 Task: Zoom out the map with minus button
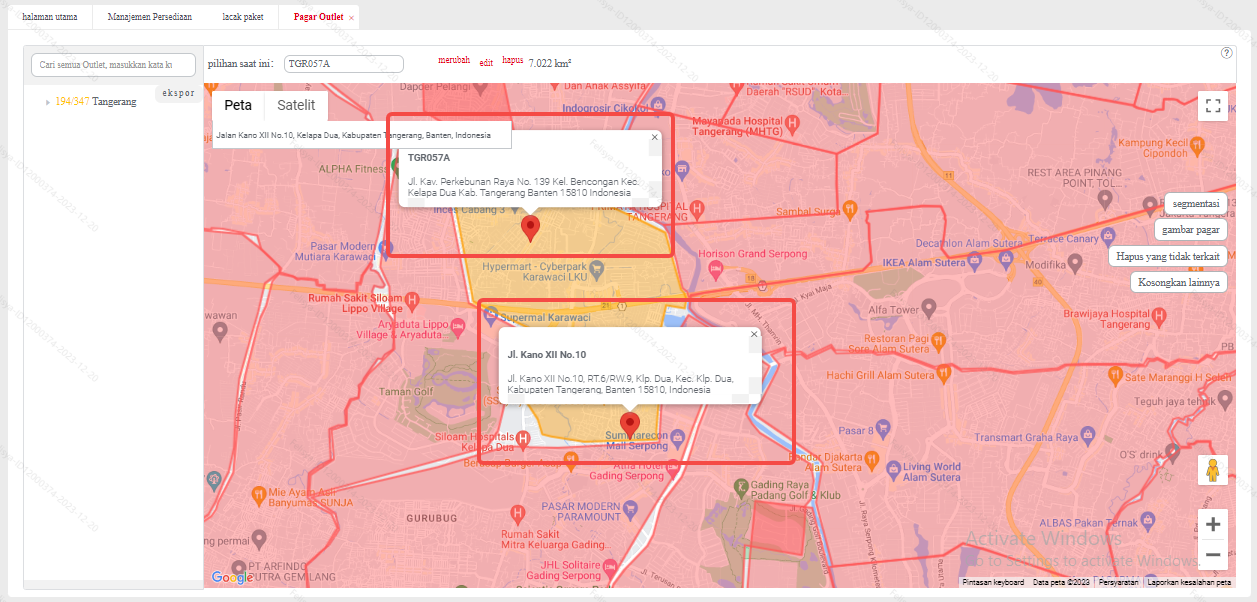(1213, 554)
